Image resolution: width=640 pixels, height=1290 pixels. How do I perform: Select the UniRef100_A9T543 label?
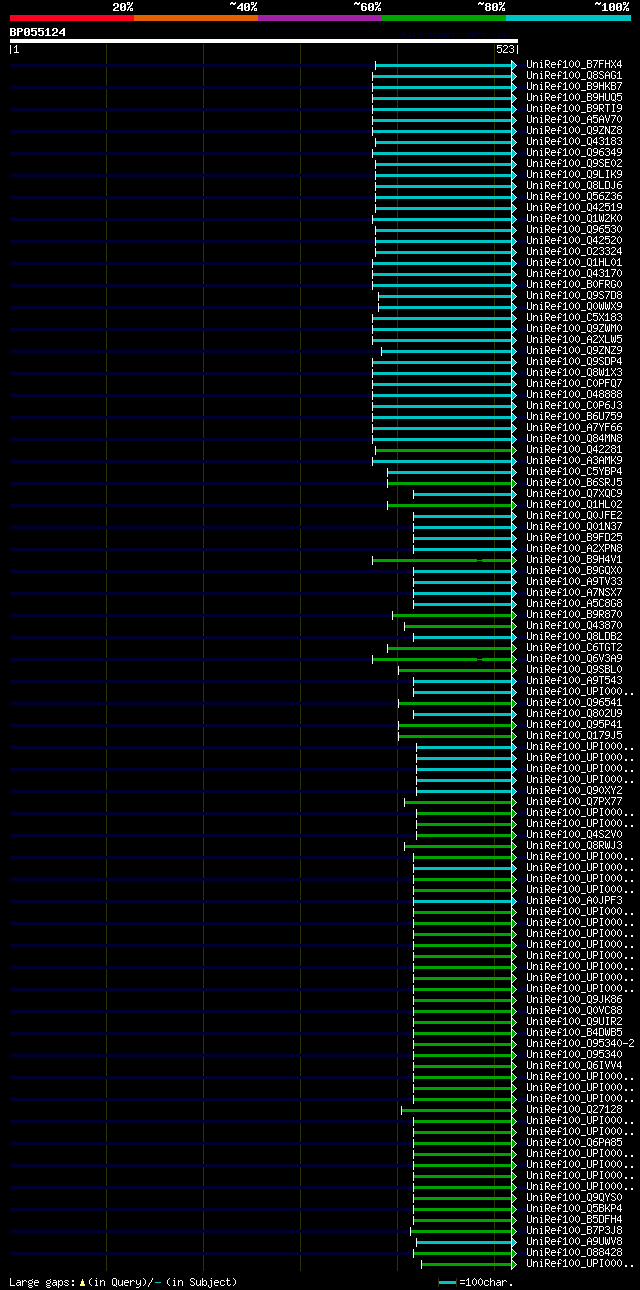[574, 680]
